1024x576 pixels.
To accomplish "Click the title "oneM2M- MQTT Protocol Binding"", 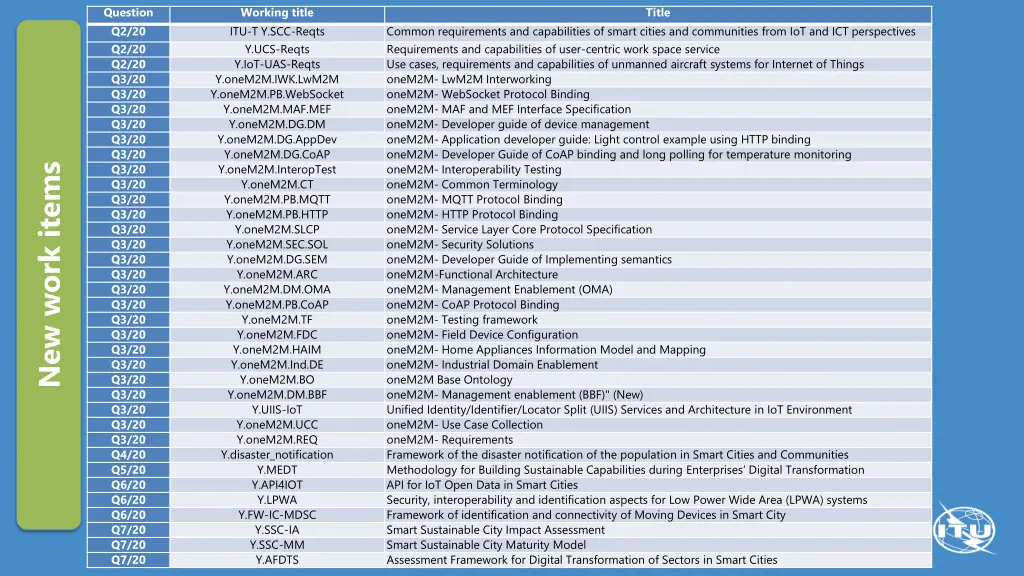I will [474, 200].
